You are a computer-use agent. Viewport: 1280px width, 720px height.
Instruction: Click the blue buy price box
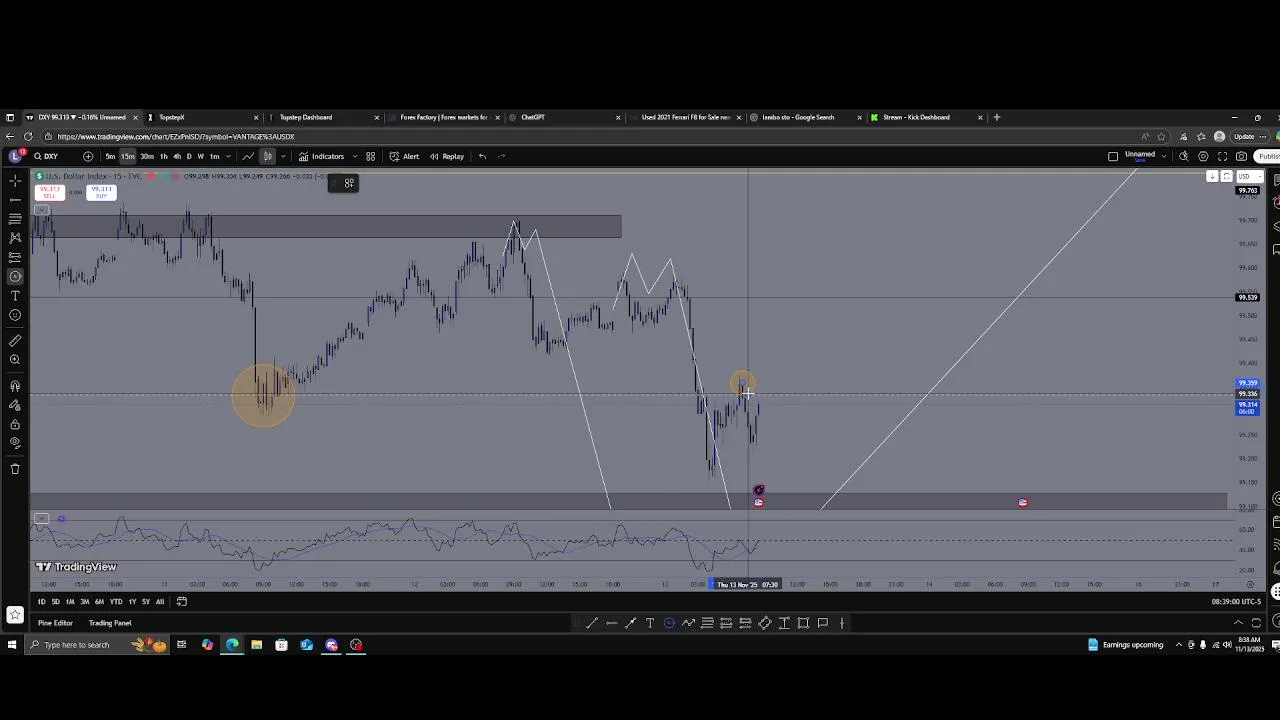pos(100,193)
